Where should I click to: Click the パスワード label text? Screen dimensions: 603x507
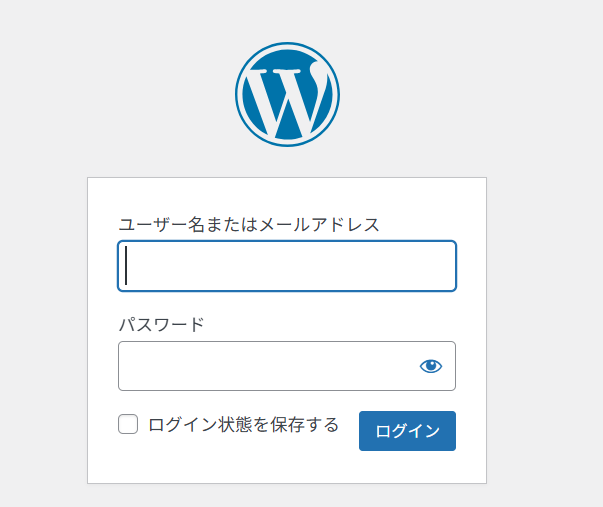(161, 325)
